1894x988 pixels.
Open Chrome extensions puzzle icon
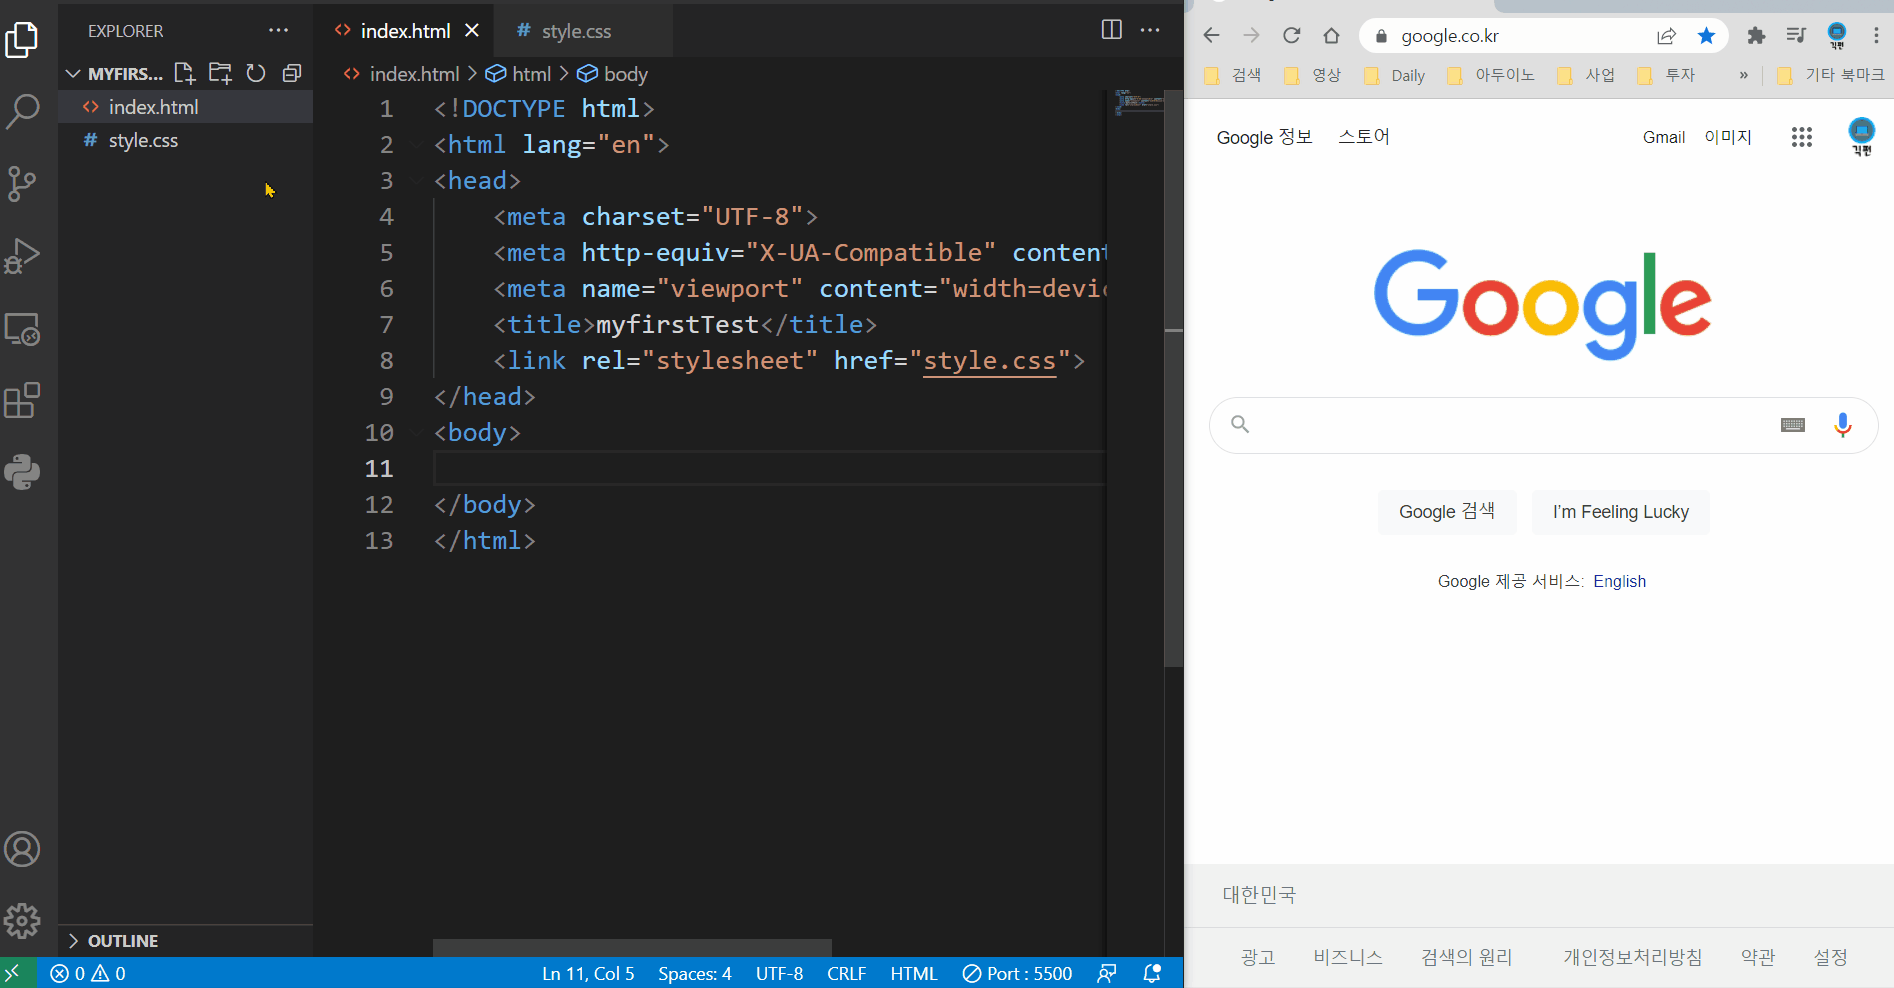pyautogui.click(x=1756, y=36)
